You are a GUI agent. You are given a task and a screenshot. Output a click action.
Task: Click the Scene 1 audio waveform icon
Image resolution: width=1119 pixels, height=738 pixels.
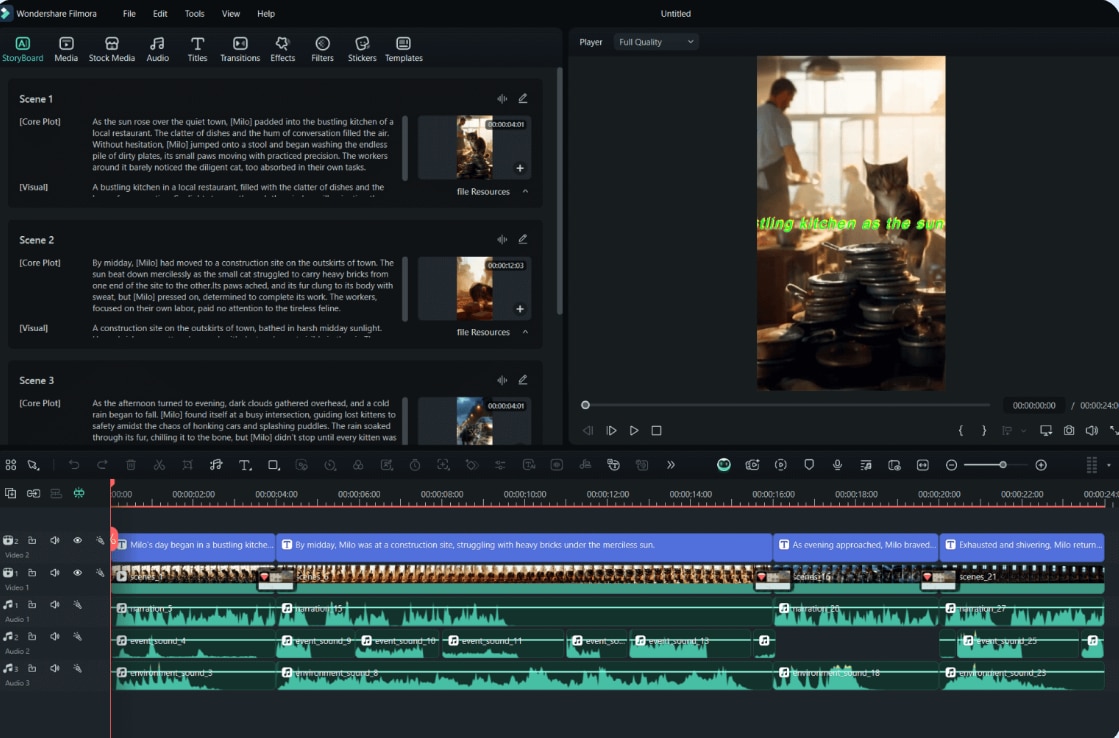pos(502,98)
